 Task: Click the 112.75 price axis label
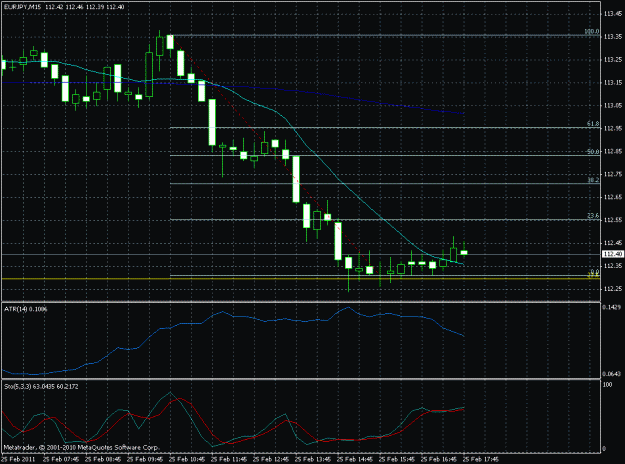[613, 174]
